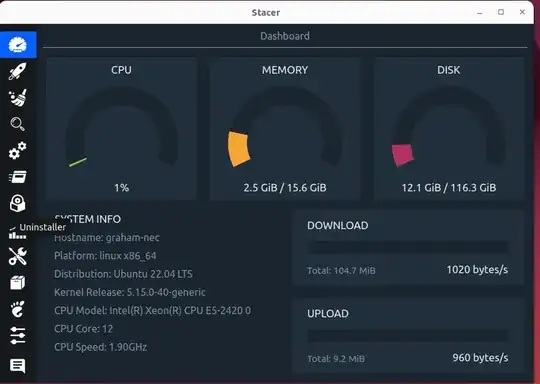Screen dimensions: 540x384
Task: Click the MEMORY card heading
Action: [285, 70]
